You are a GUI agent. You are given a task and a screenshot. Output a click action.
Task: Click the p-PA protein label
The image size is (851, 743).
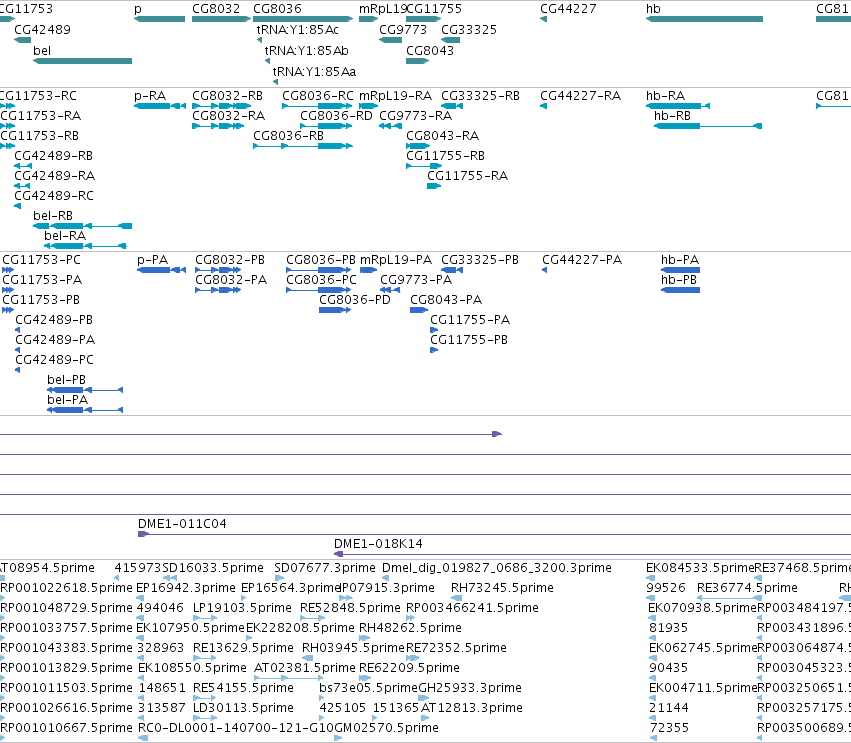pos(153,260)
